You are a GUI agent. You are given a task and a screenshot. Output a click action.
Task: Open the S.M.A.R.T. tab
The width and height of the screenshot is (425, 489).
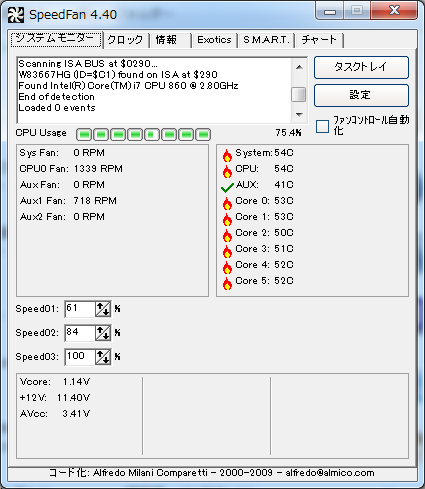click(266, 40)
